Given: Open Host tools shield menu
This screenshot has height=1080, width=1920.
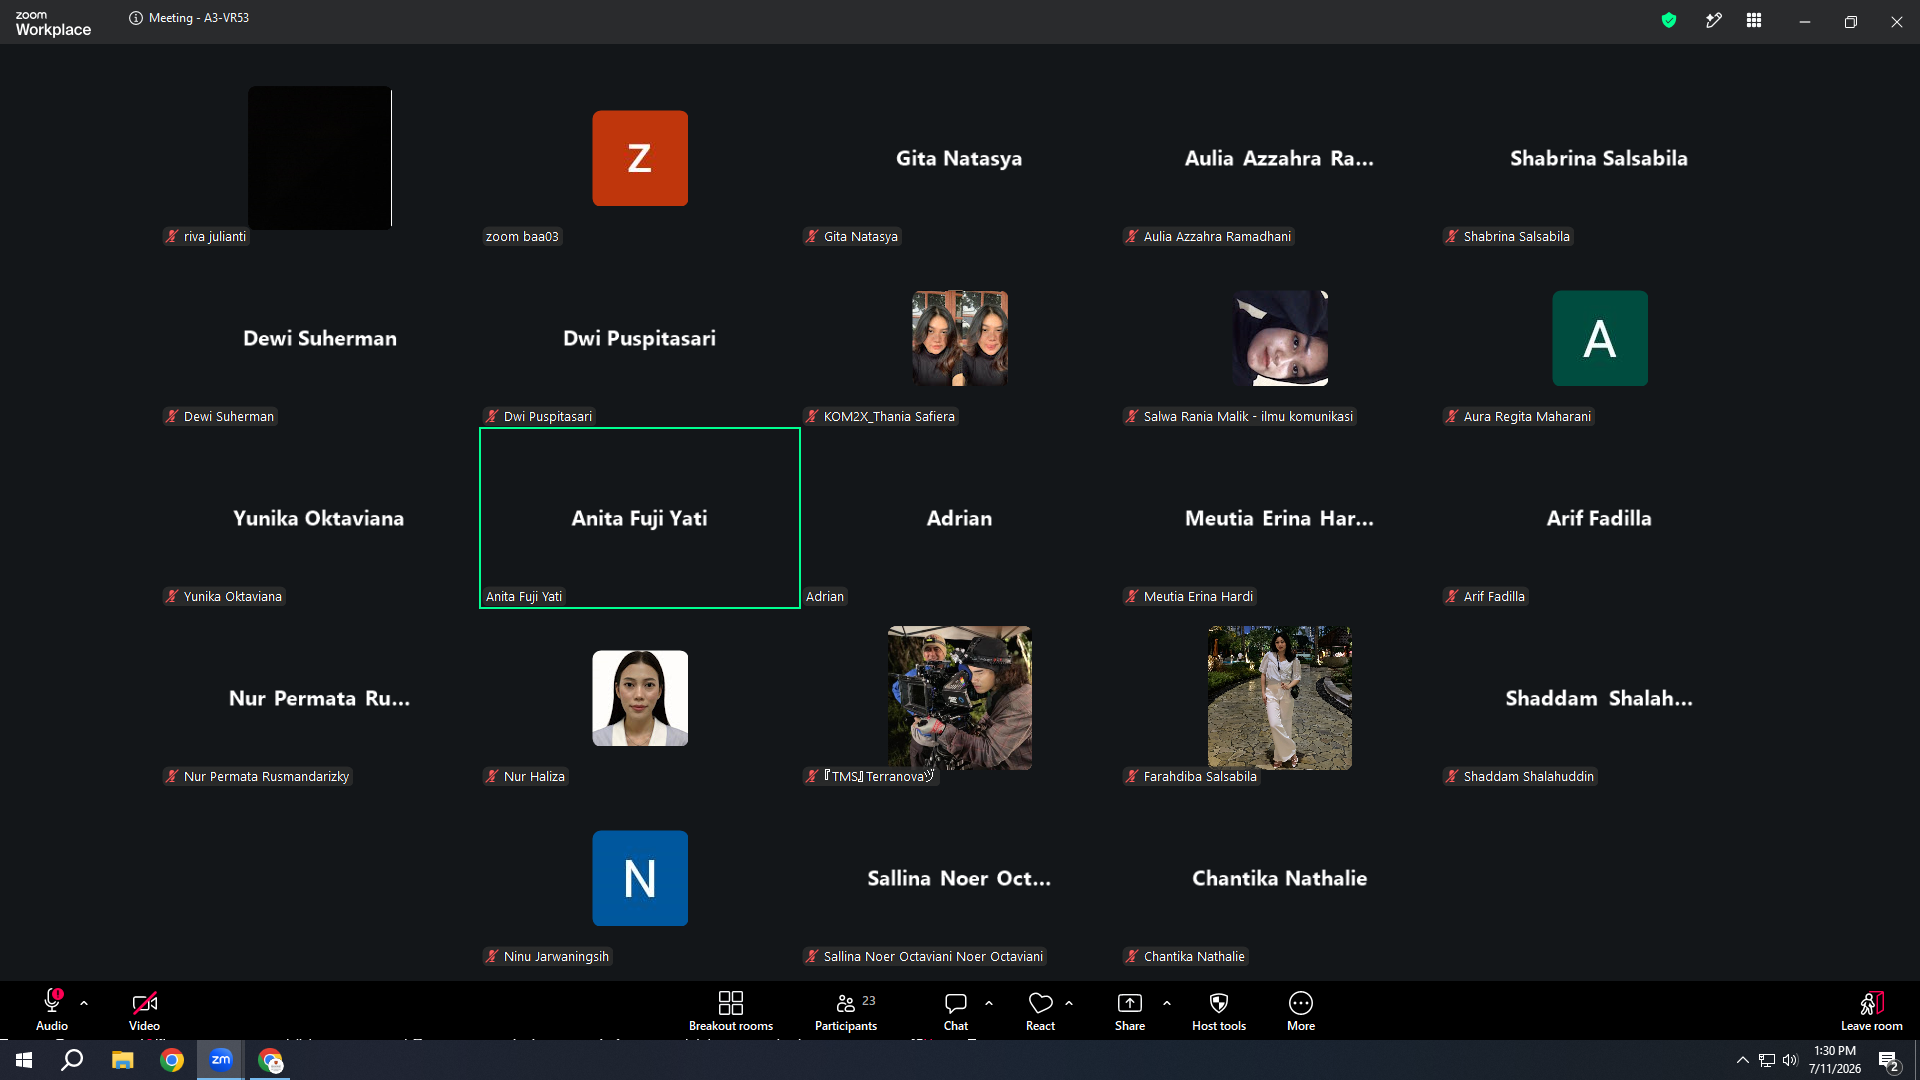Looking at the screenshot, I should click(x=1218, y=1010).
